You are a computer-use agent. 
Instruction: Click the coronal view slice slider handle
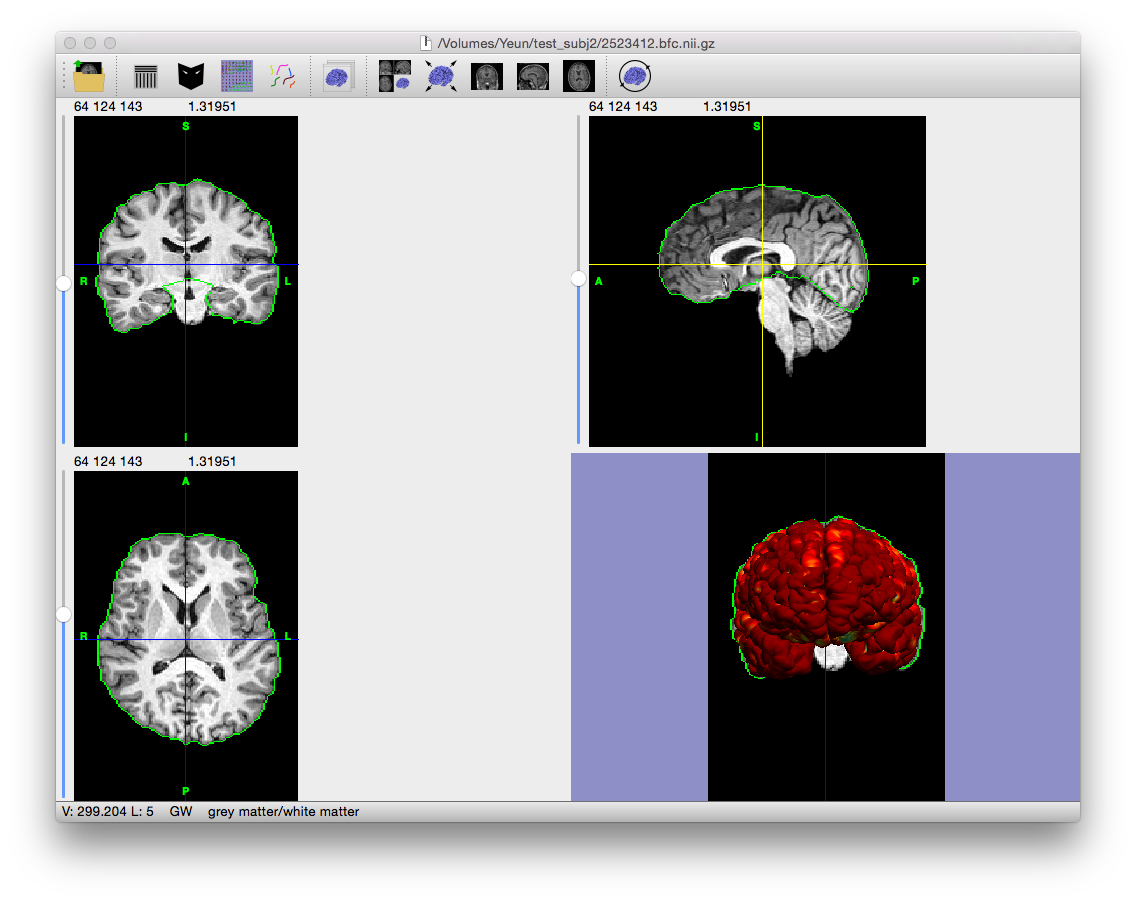(64, 283)
